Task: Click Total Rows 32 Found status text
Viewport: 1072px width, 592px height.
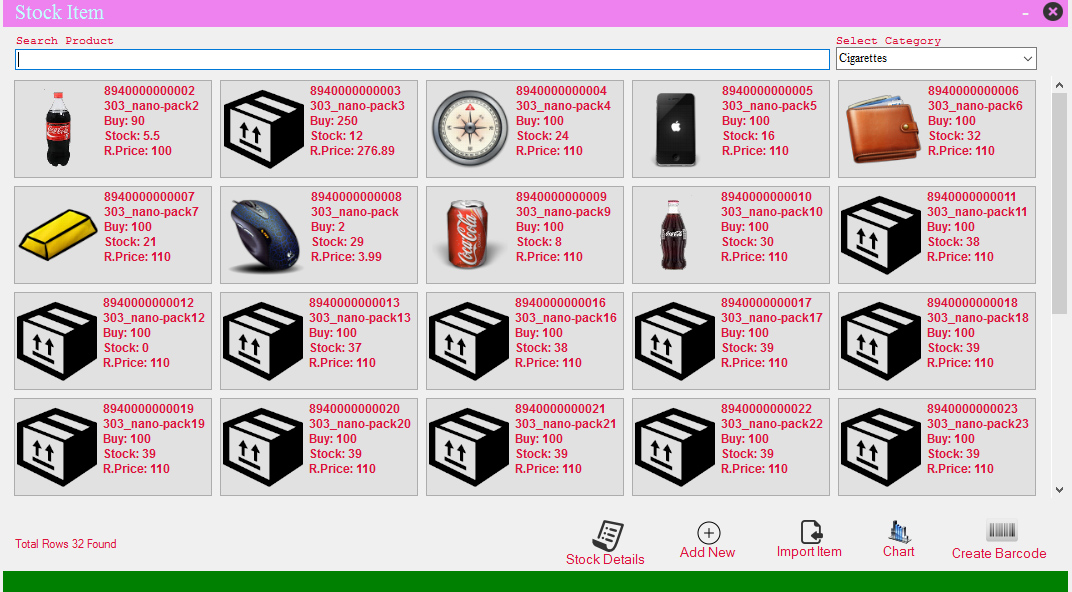Action: point(66,544)
